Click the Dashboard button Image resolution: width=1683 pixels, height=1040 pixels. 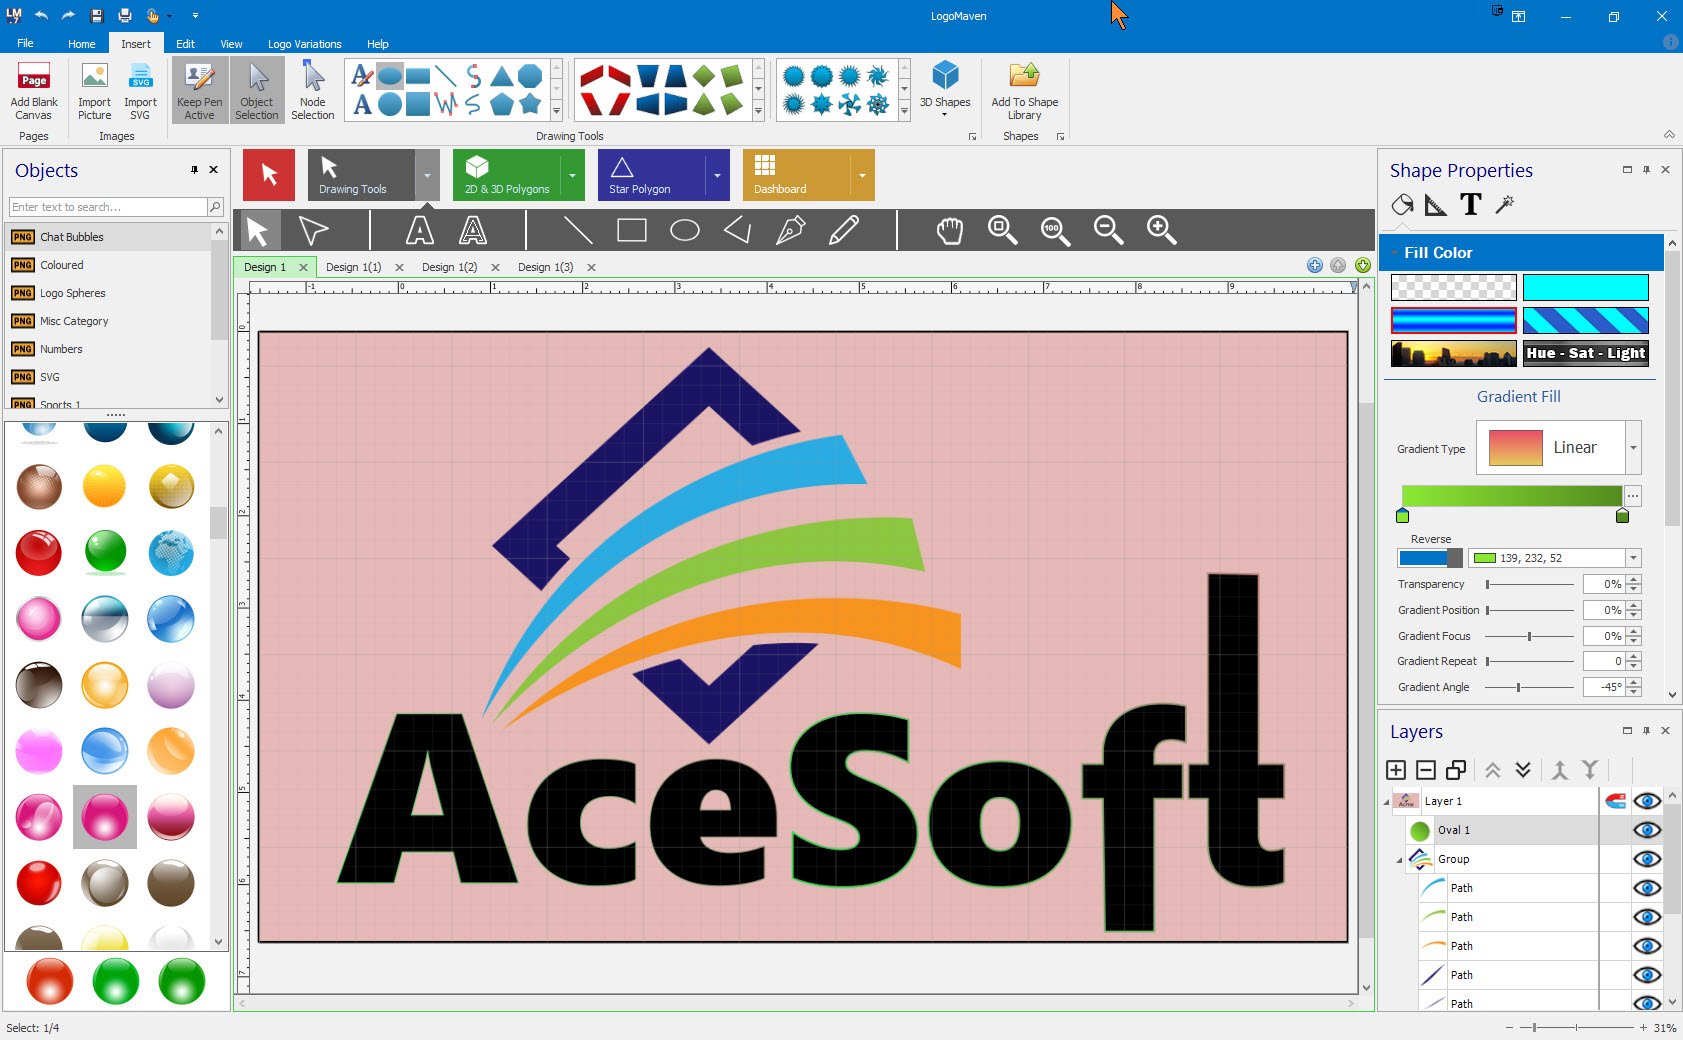click(x=795, y=175)
